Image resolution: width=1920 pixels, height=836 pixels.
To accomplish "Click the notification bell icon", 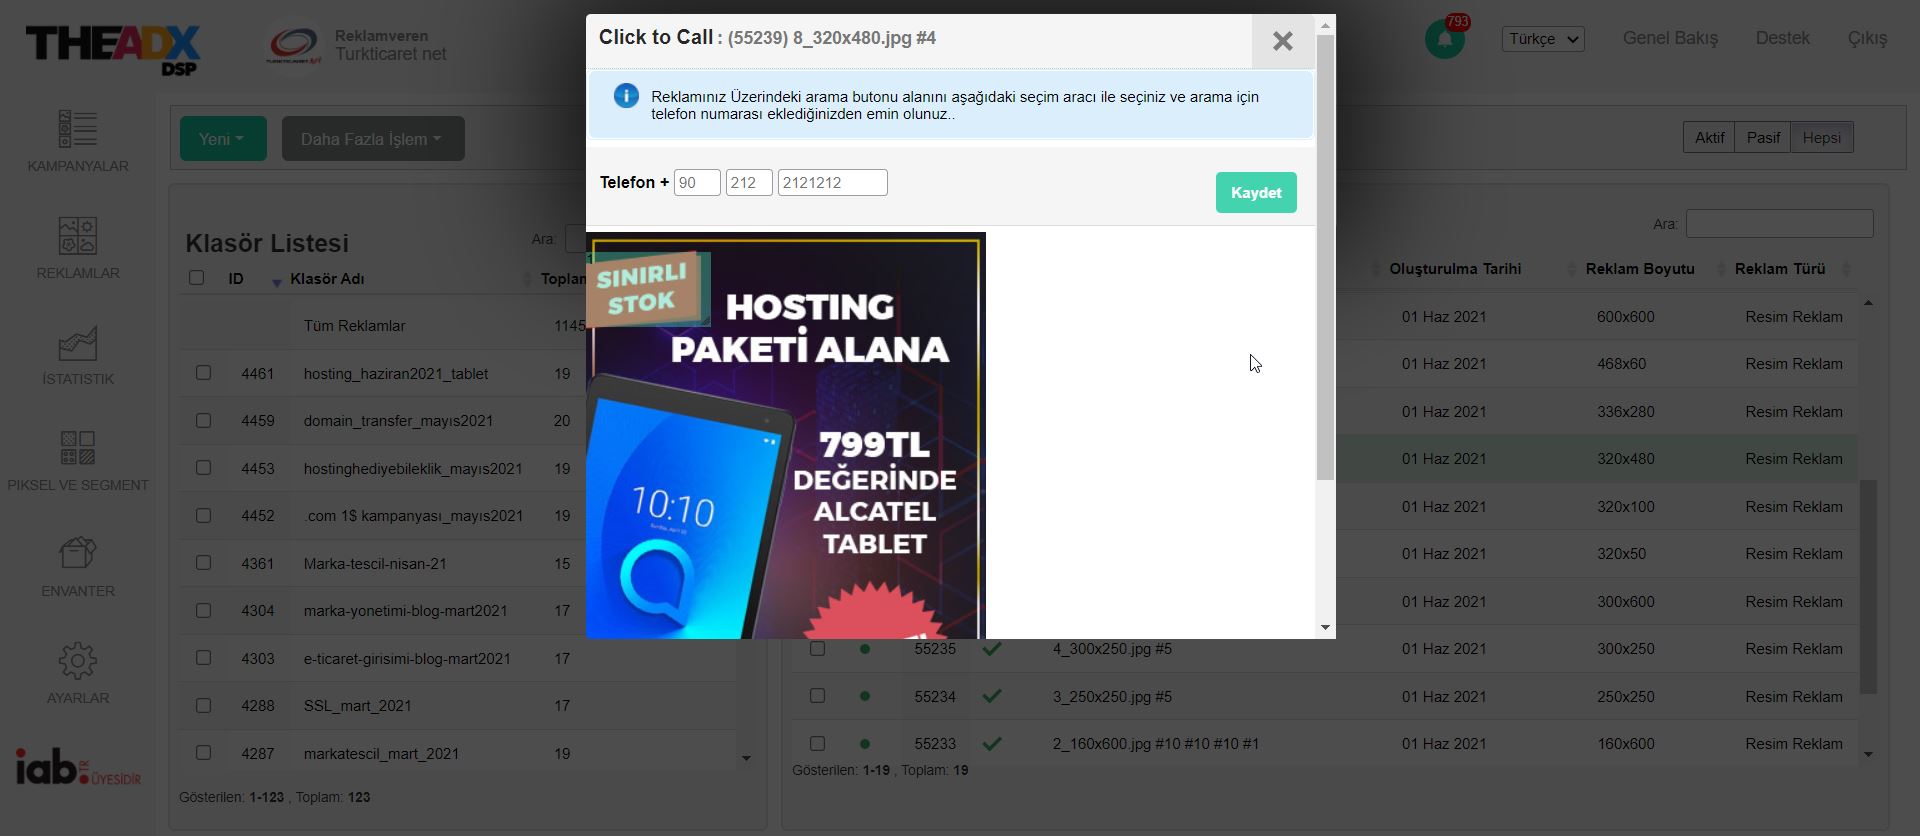I will click(1445, 39).
